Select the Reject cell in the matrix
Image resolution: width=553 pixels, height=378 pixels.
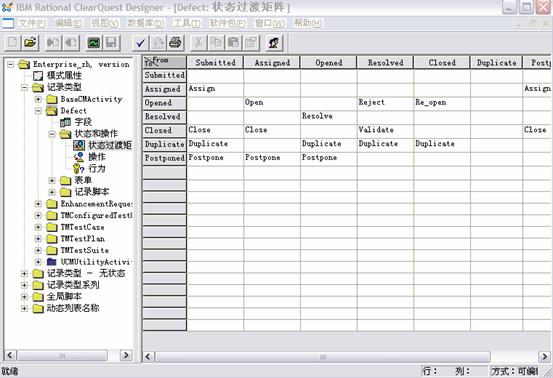pos(385,103)
